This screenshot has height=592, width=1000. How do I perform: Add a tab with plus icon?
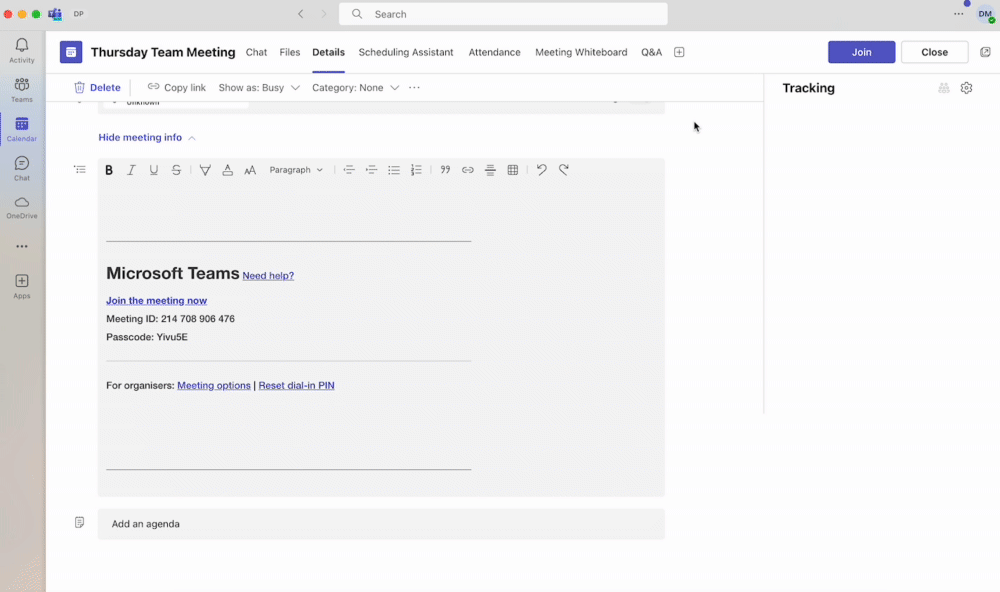[x=679, y=52]
